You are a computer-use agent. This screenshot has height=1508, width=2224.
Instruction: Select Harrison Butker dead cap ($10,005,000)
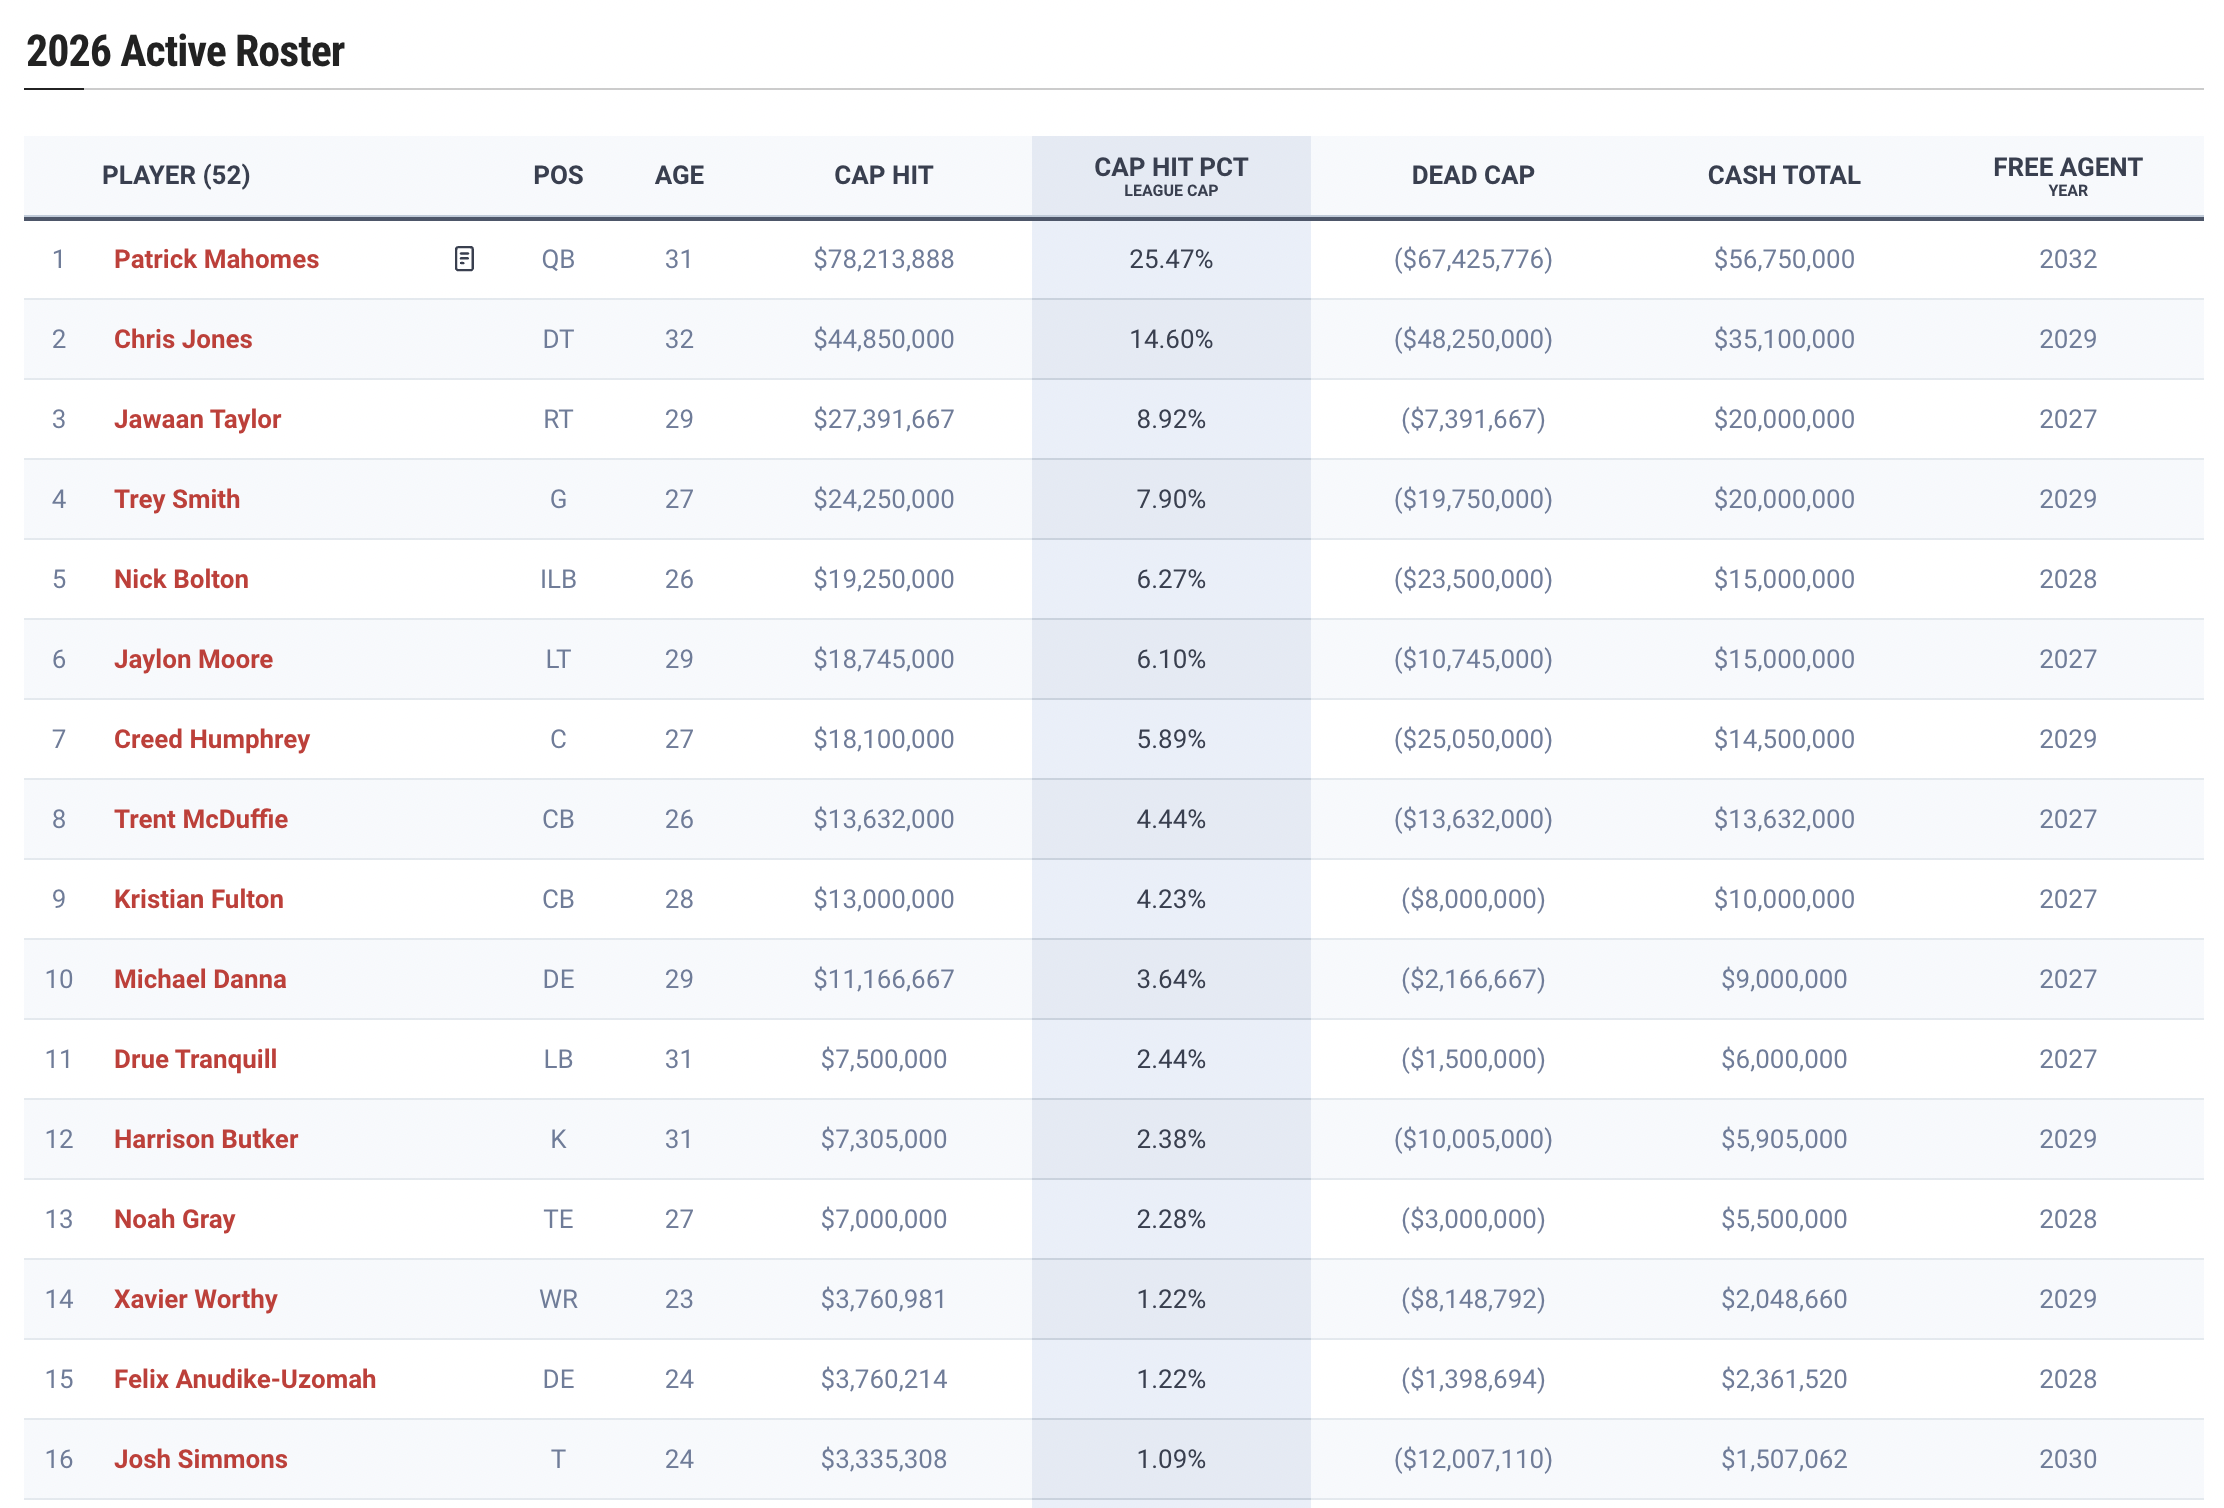1473,1139
